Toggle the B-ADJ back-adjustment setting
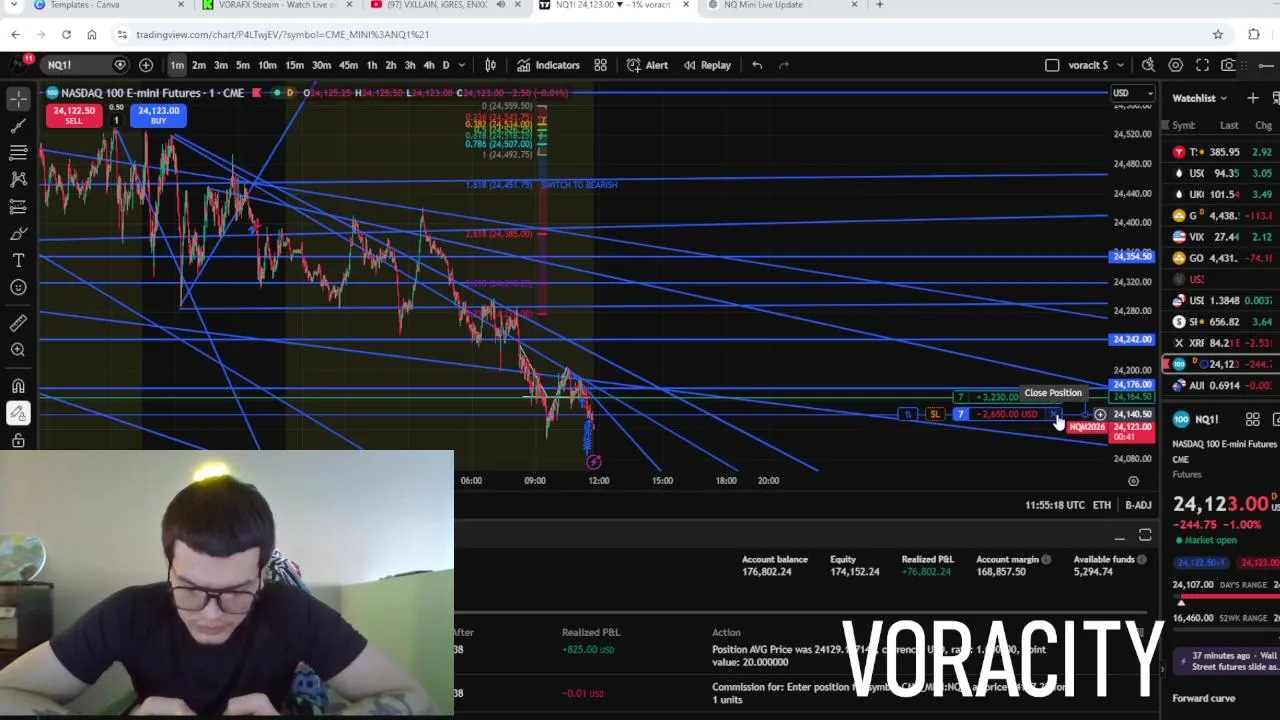The image size is (1280, 720). point(1138,505)
